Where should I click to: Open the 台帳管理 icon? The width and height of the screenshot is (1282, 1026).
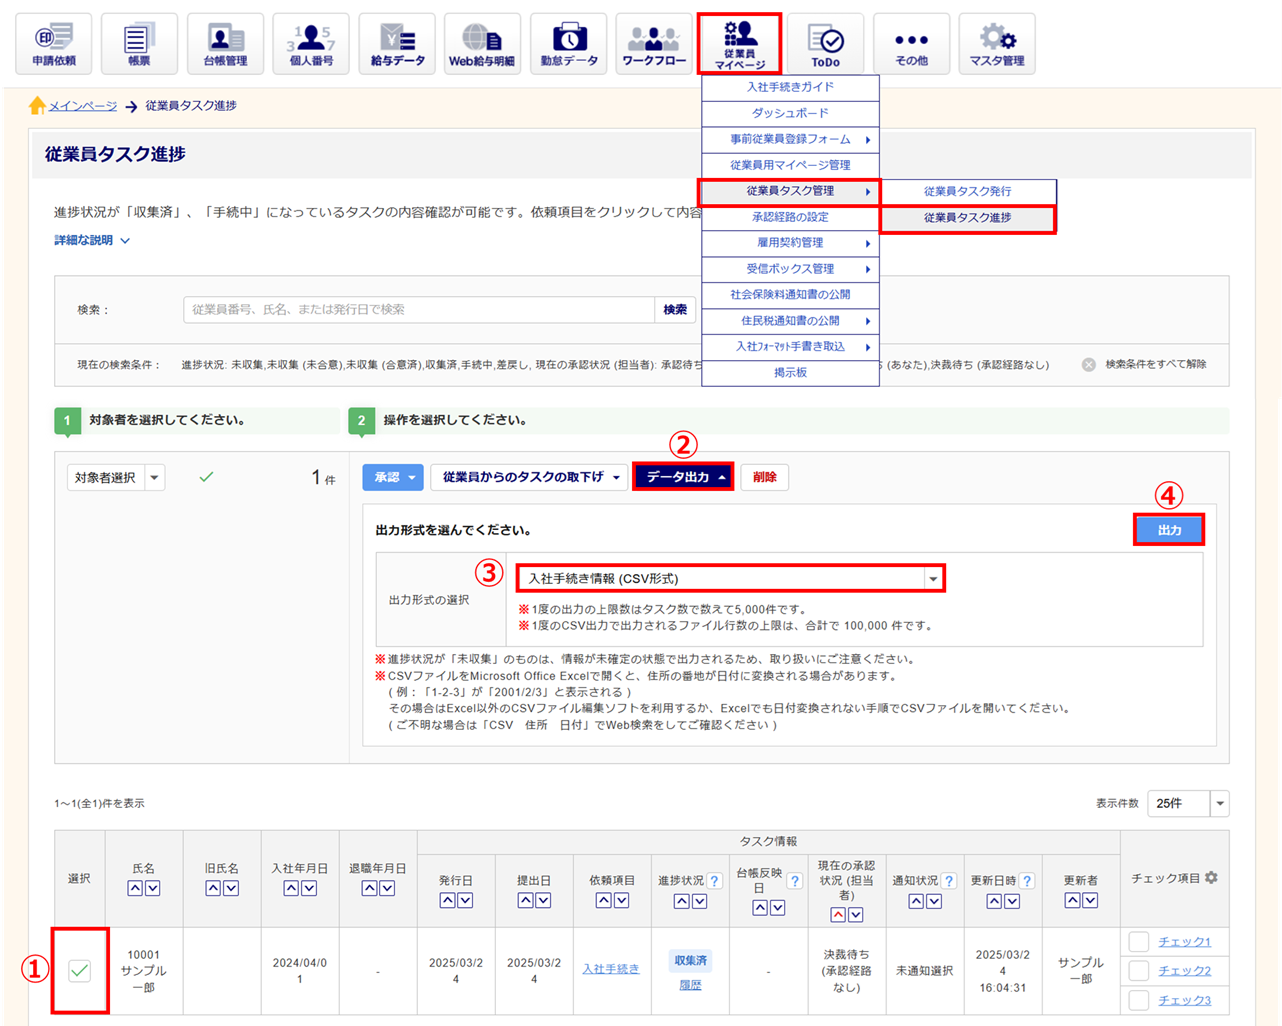tap(225, 44)
